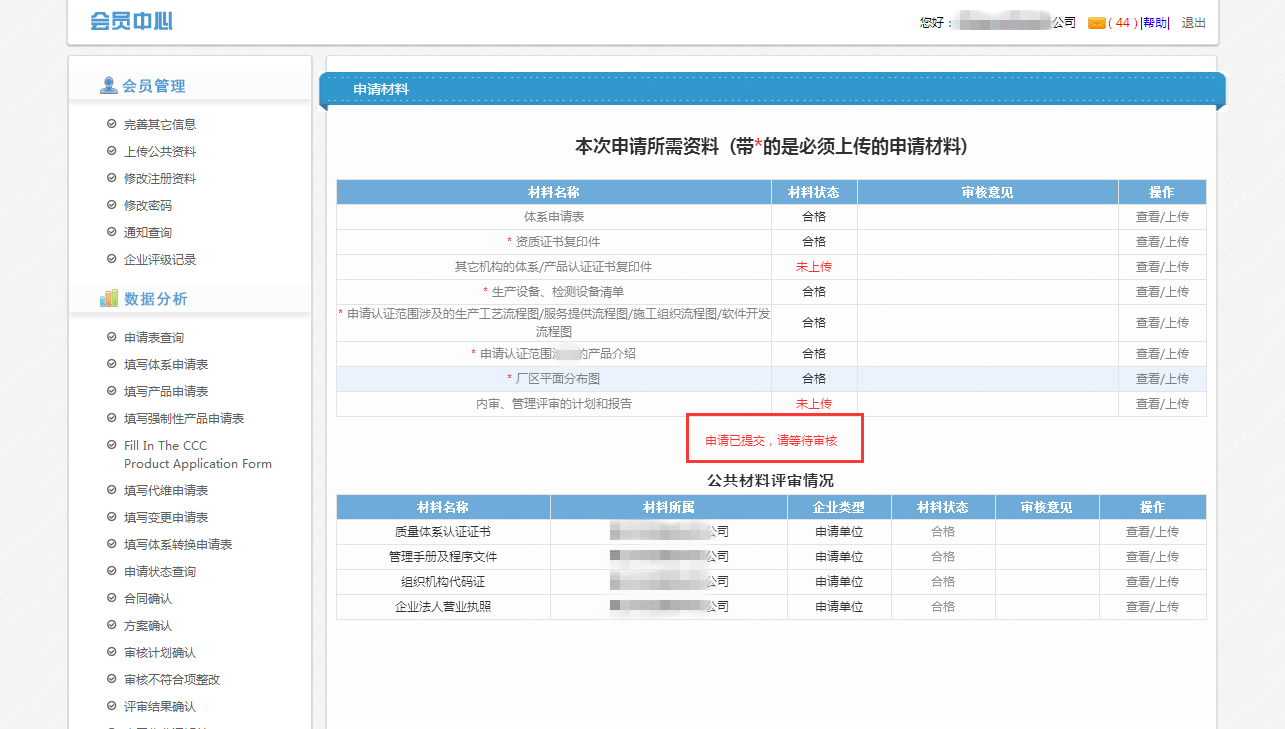
Task: Log out using the 退出 link
Action: click(x=1193, y=23)
